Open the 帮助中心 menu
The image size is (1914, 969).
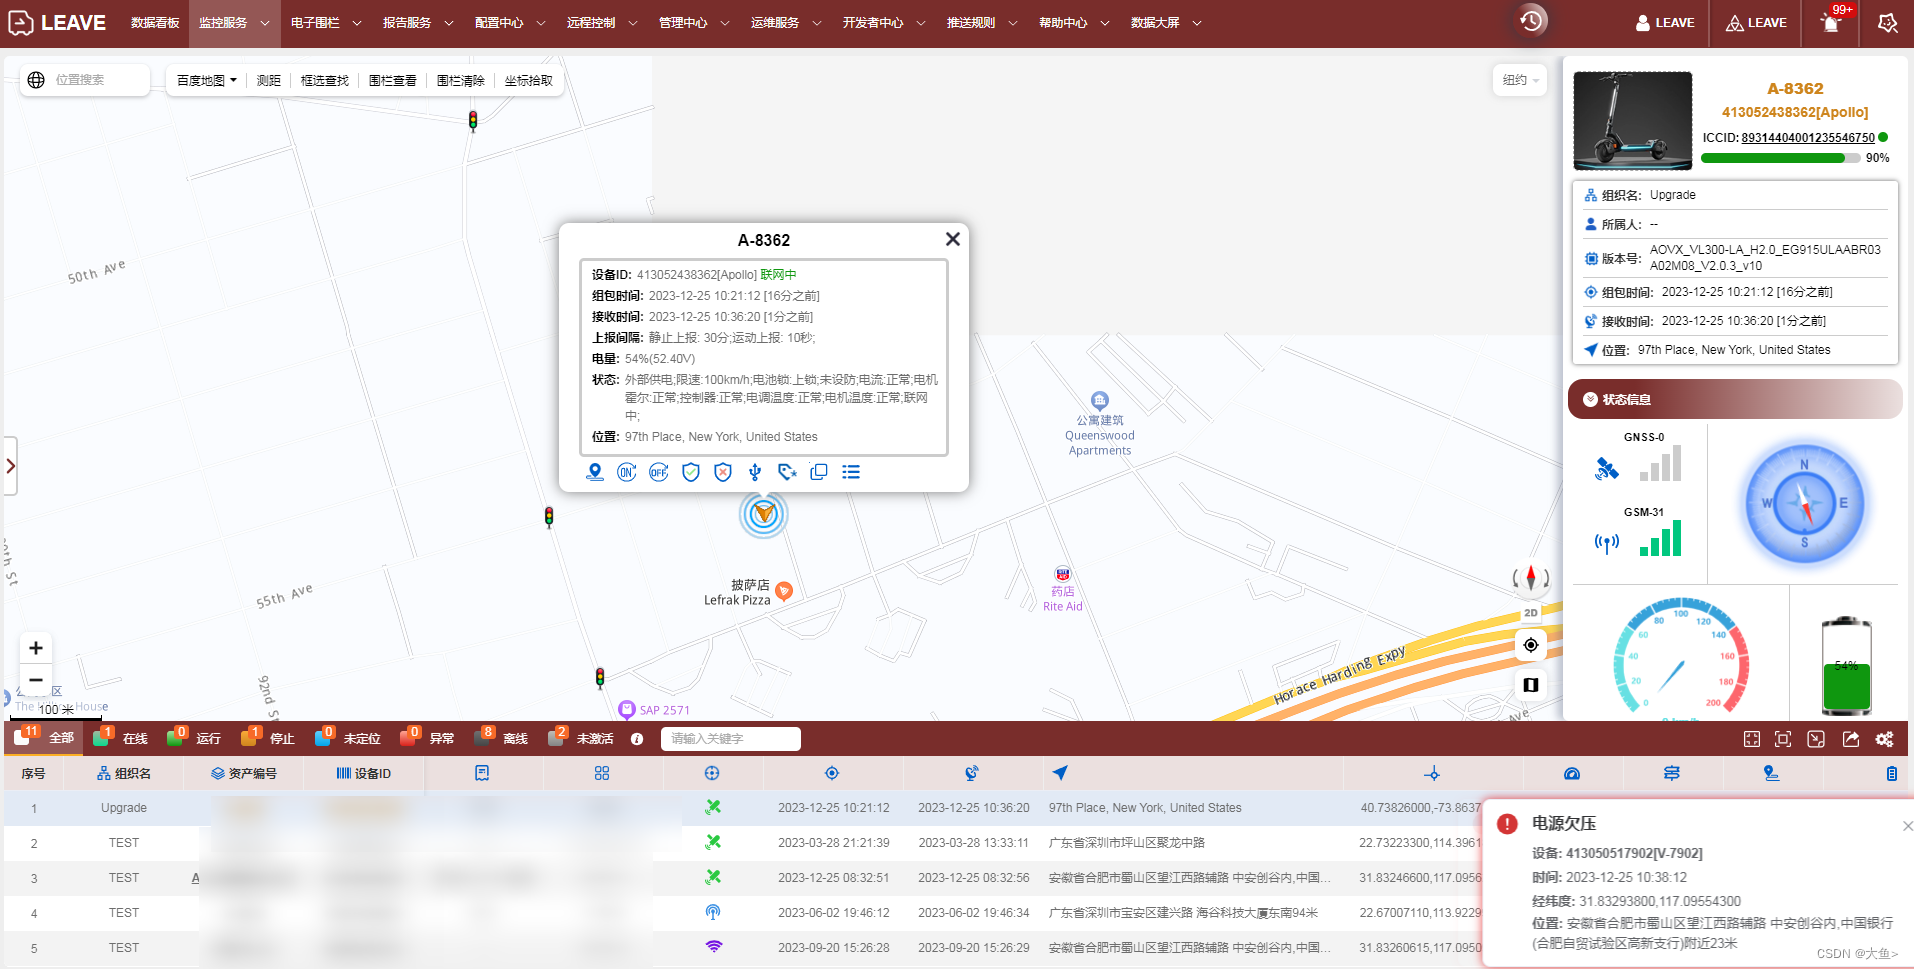point(1074,23)
